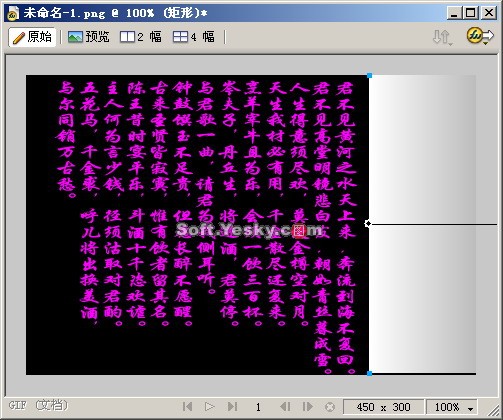Click the red pattern marker on canvas

click(299, 231)
